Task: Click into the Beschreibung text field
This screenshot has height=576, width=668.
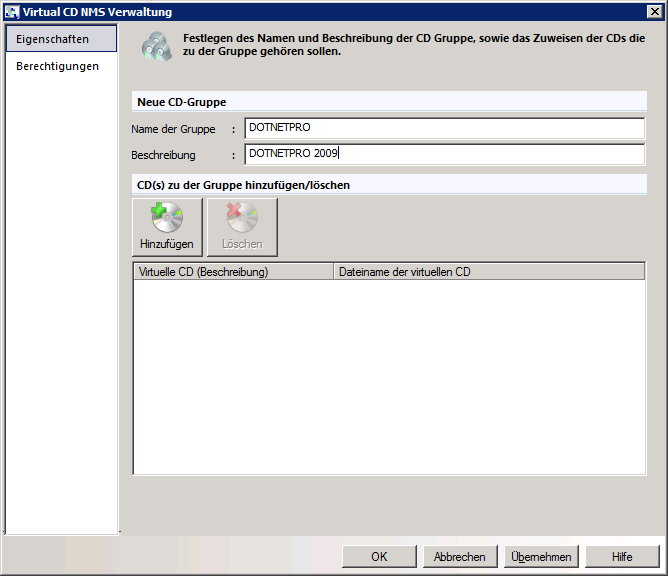Action: (445, 154)
